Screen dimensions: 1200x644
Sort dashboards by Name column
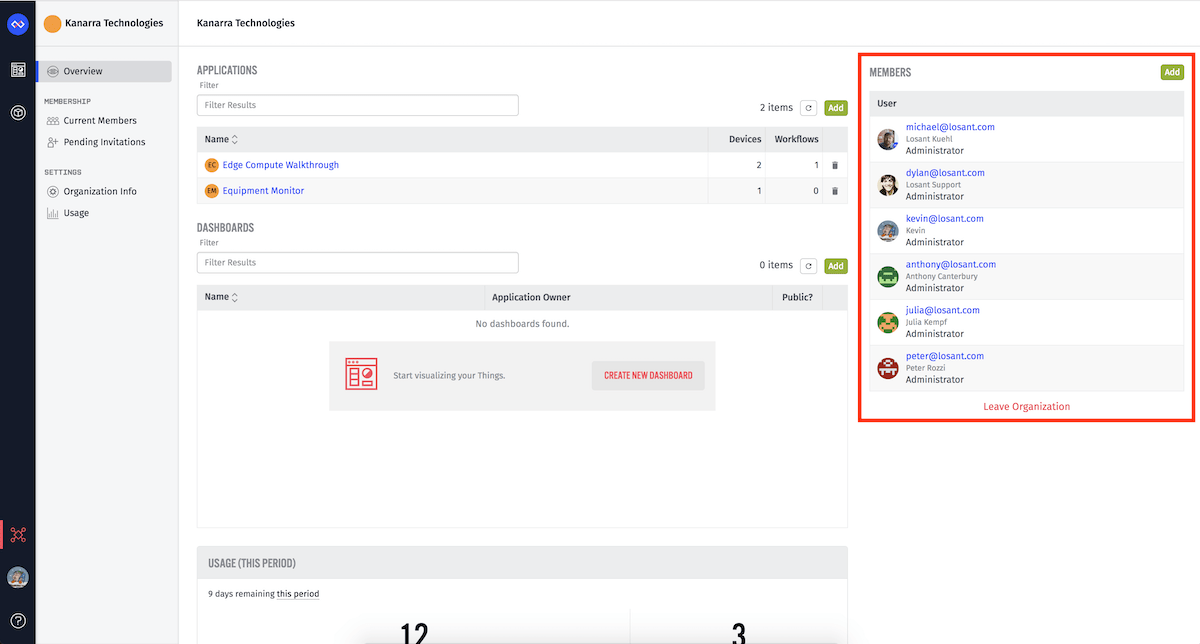coord(222,297)
